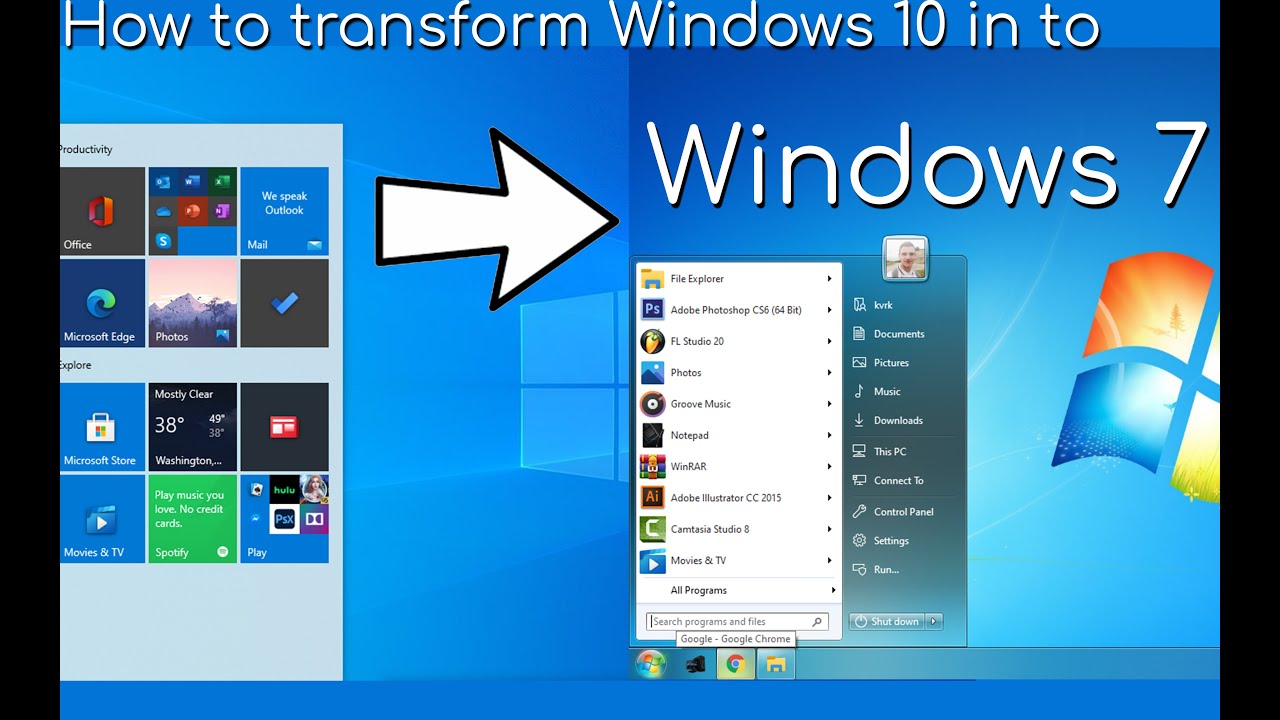Click the Adobe Illustrator Ai icon

click(x=653, y=497)
